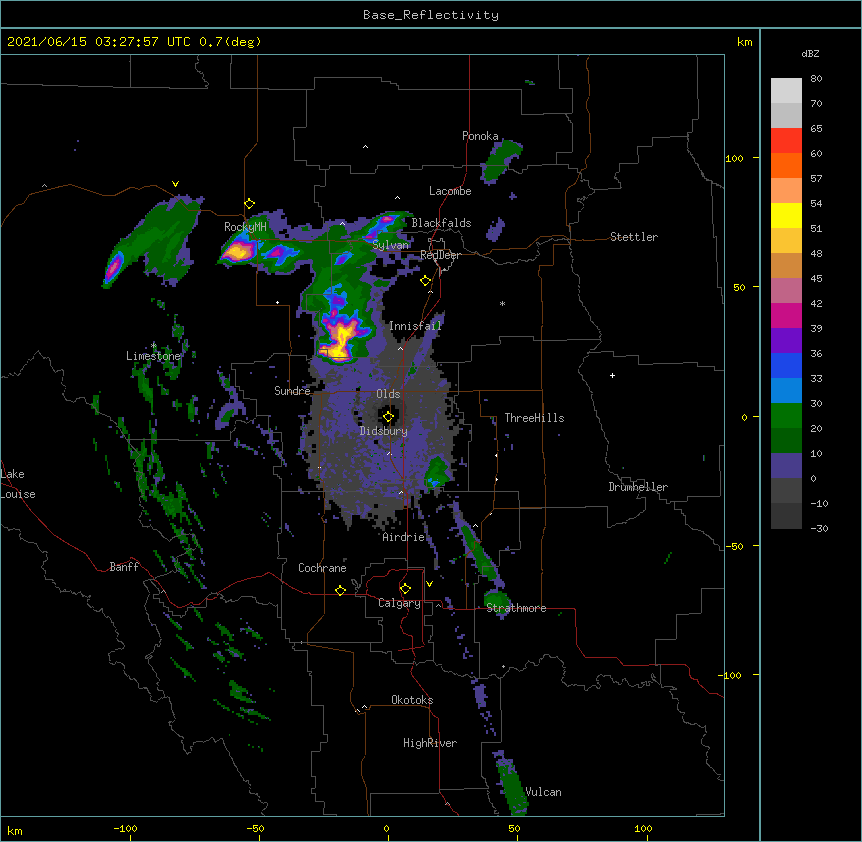Click the -30 value in the dBZ legend
This screenshot has width=862, height=842.
(x=819, y=529)
